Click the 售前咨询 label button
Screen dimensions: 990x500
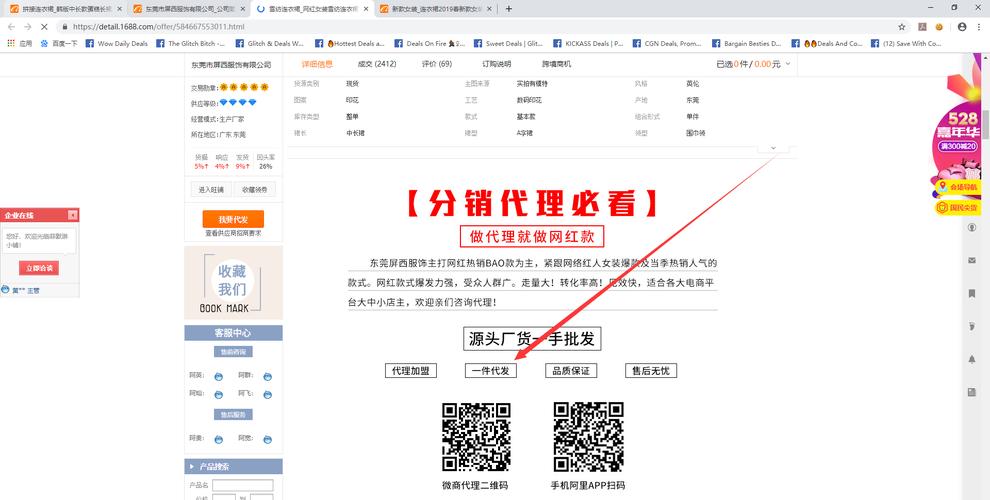pyautogui.click(x=233, y=352)
